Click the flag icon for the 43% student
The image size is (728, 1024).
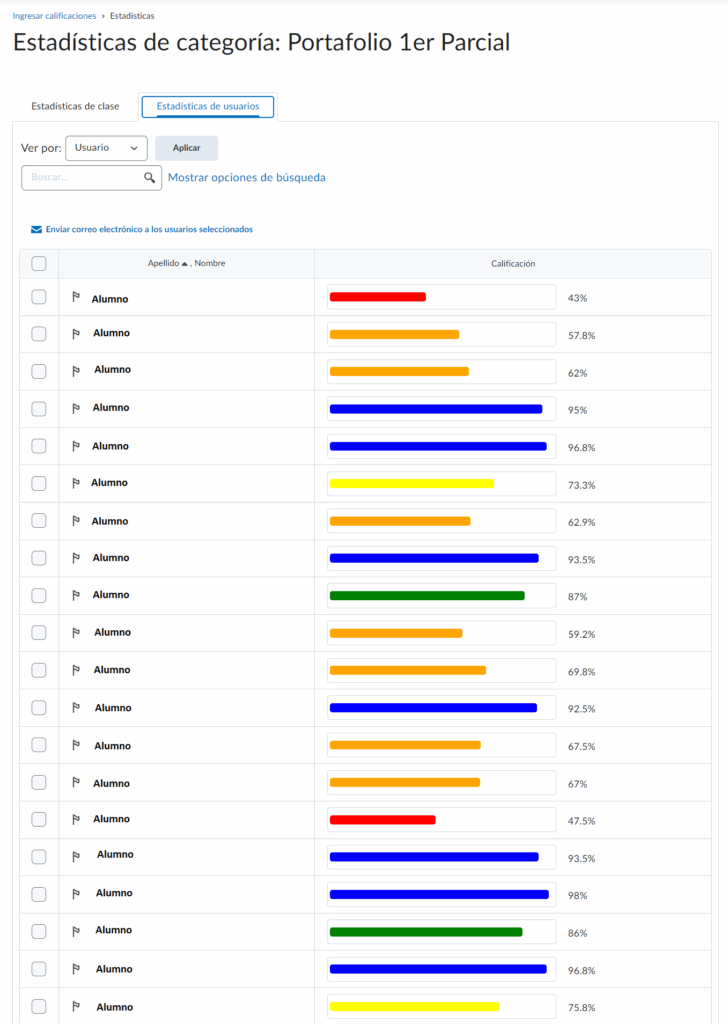[x=76, y=297]
